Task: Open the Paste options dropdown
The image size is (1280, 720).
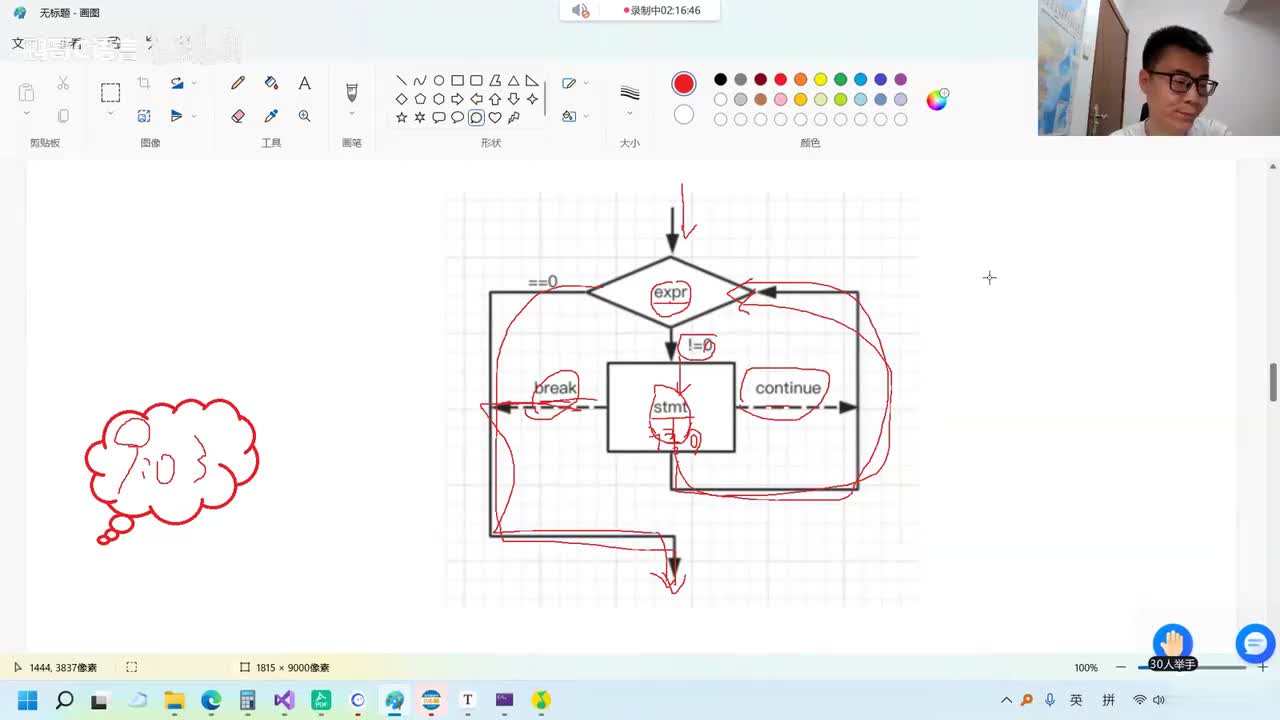Action: tap(27, 114)
